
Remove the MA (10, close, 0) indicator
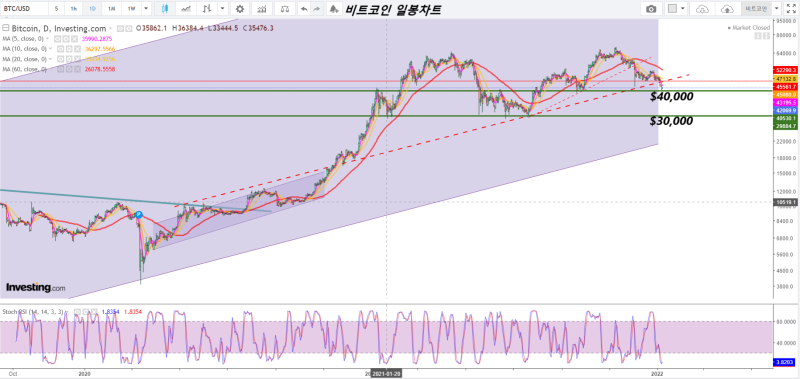pyautogui.click(x=77, y=49)
